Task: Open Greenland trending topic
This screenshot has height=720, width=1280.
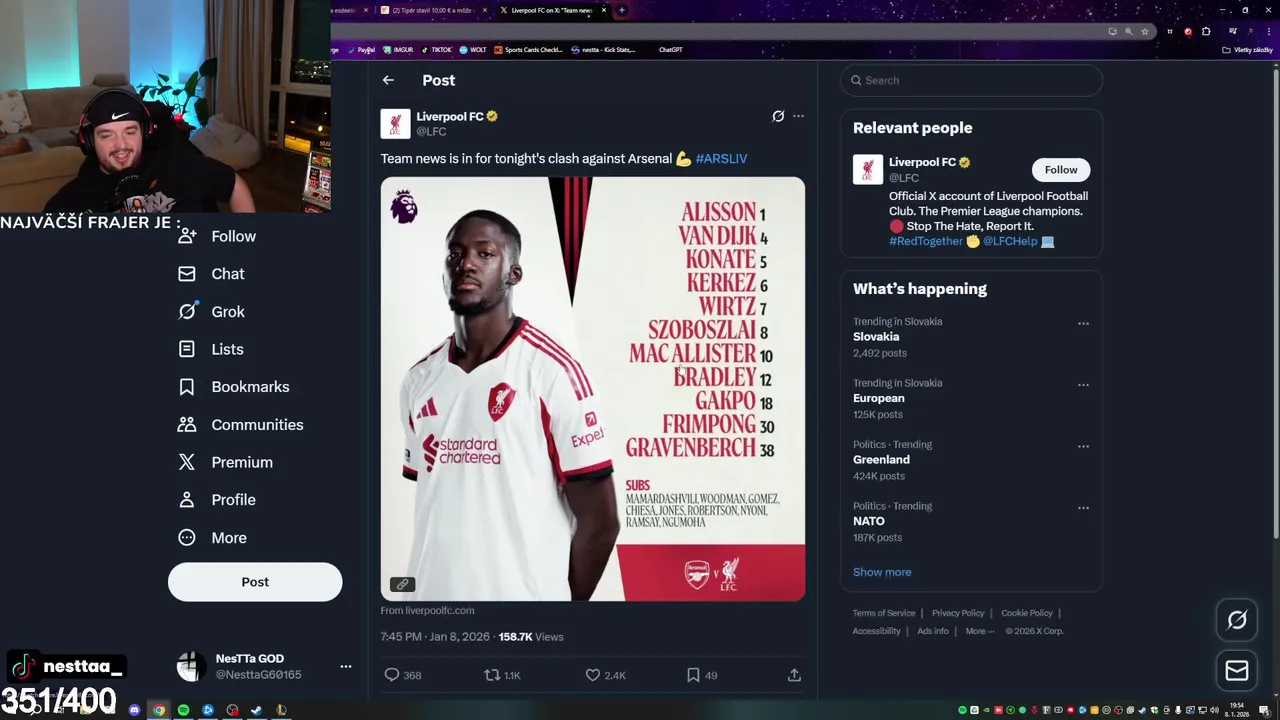Action: tap(881, 460)
